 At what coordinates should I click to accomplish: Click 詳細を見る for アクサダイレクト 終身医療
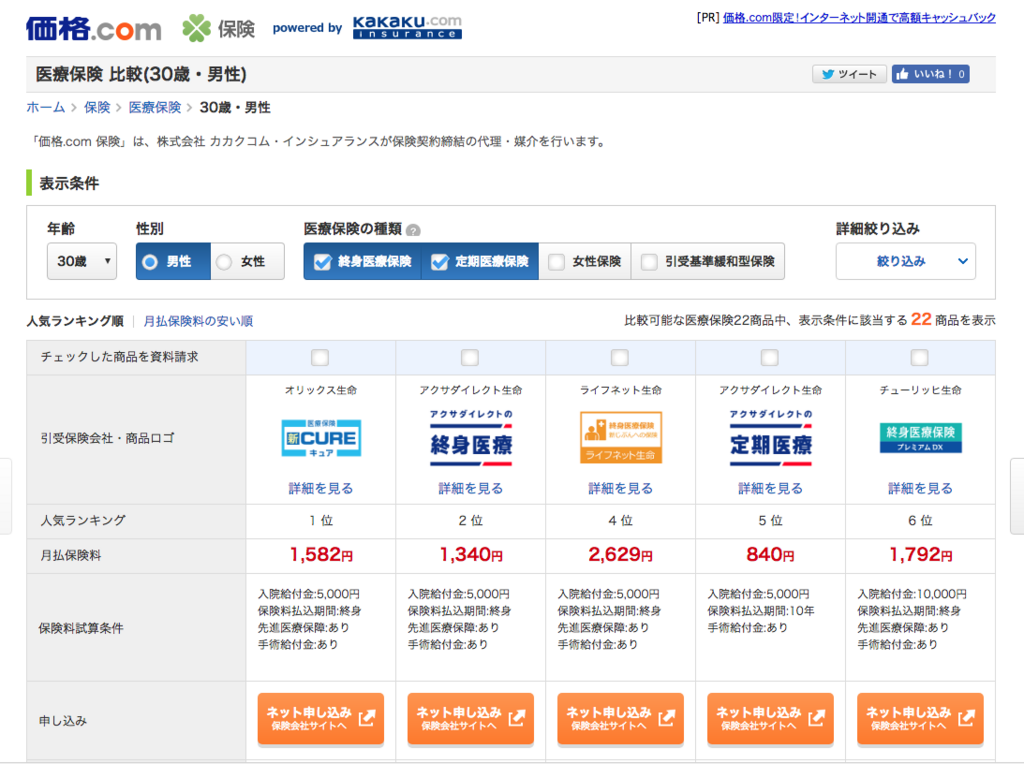click(470, 488)
